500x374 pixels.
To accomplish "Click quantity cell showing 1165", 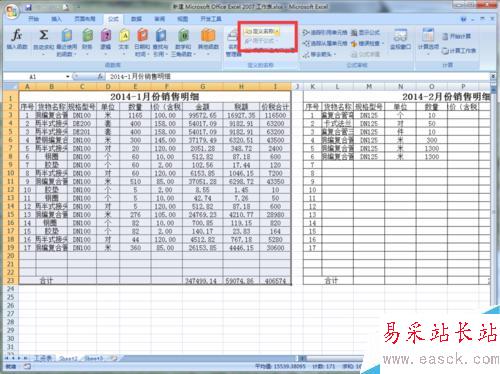I will (135, 115).
